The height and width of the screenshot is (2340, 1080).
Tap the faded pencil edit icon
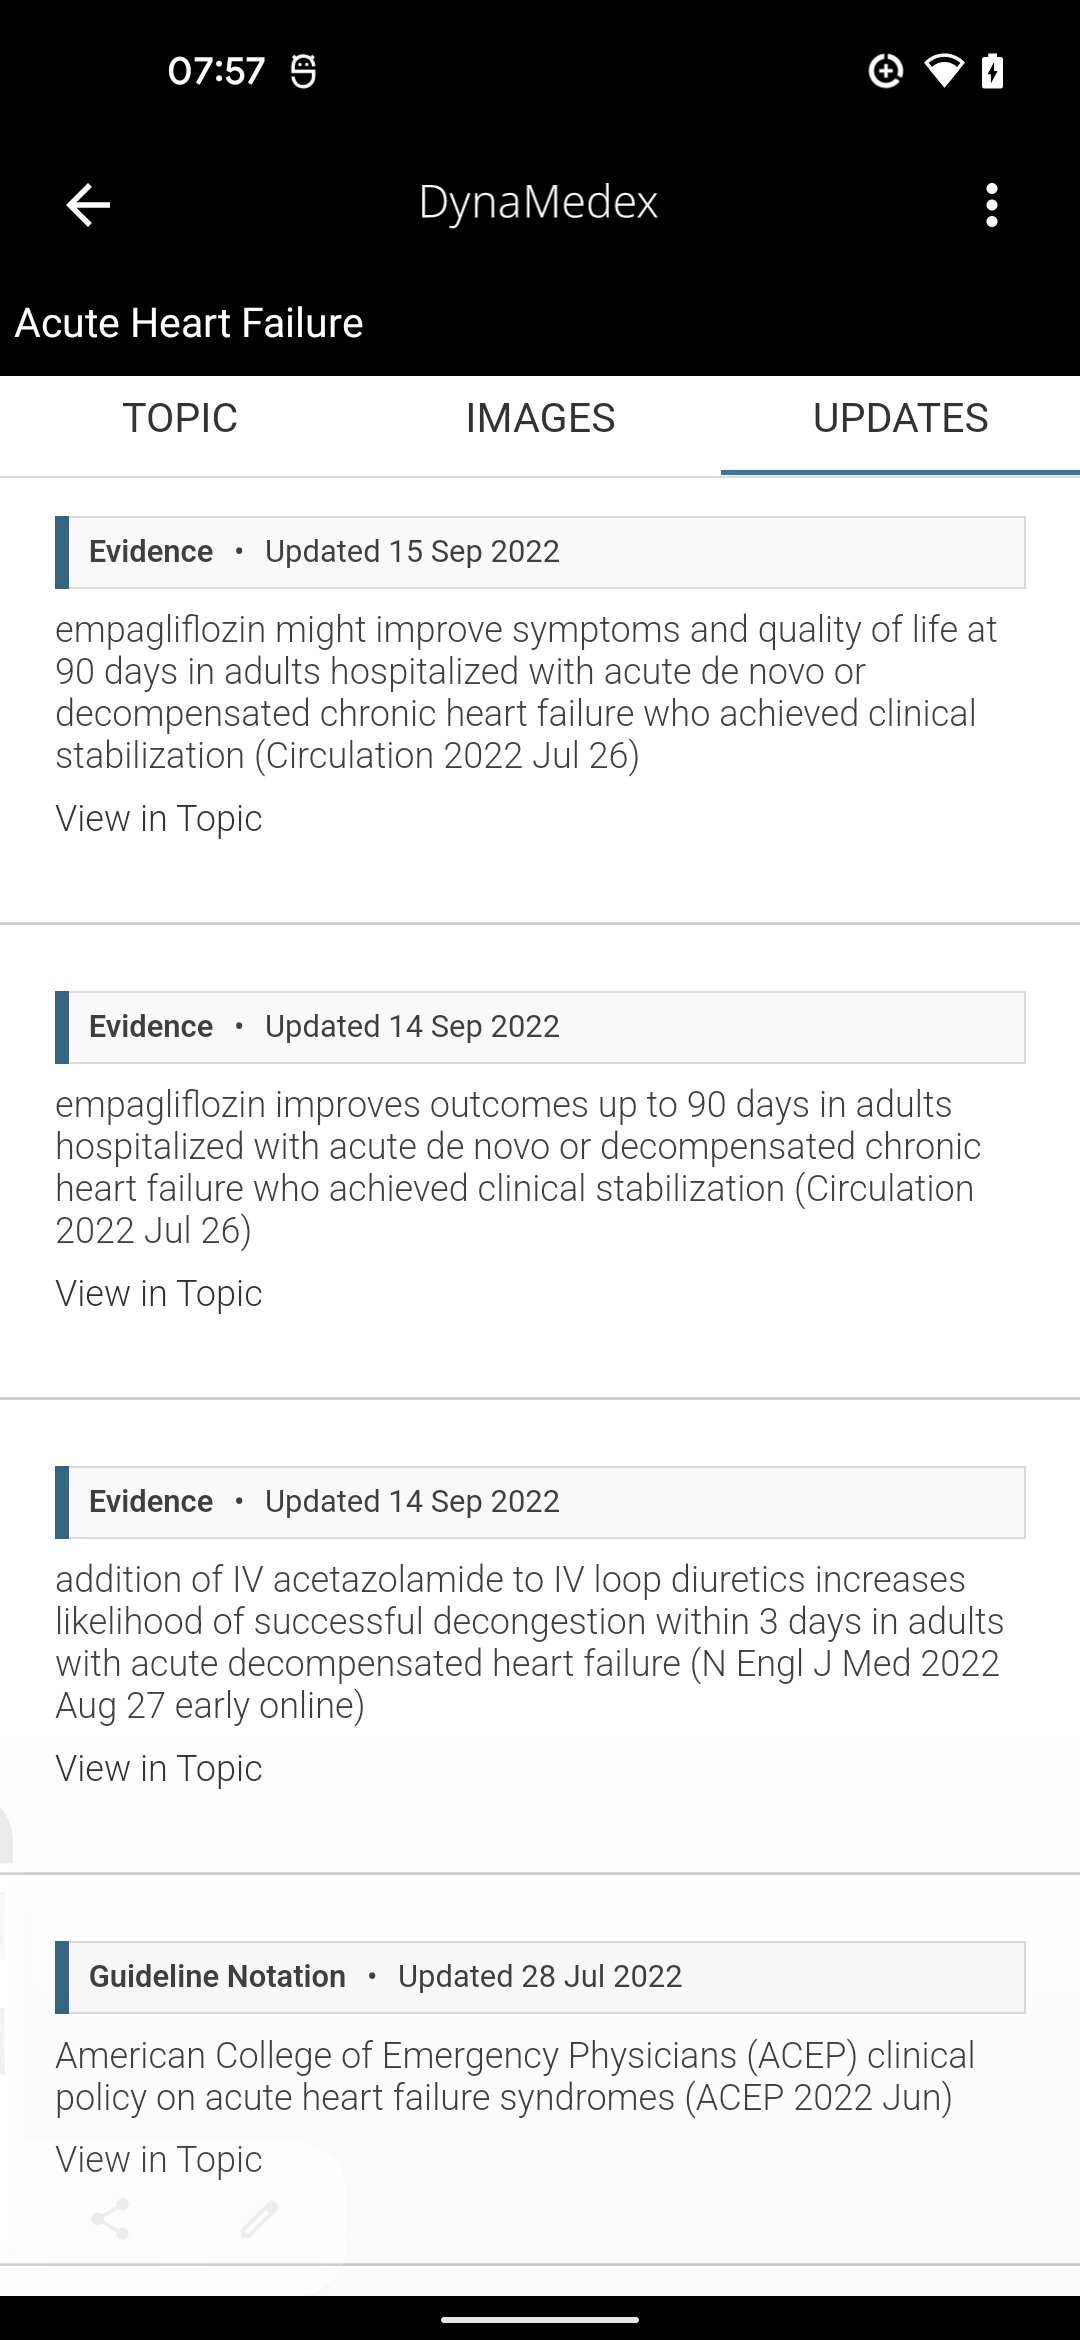pyautogui.click(x=260, y=2219)
